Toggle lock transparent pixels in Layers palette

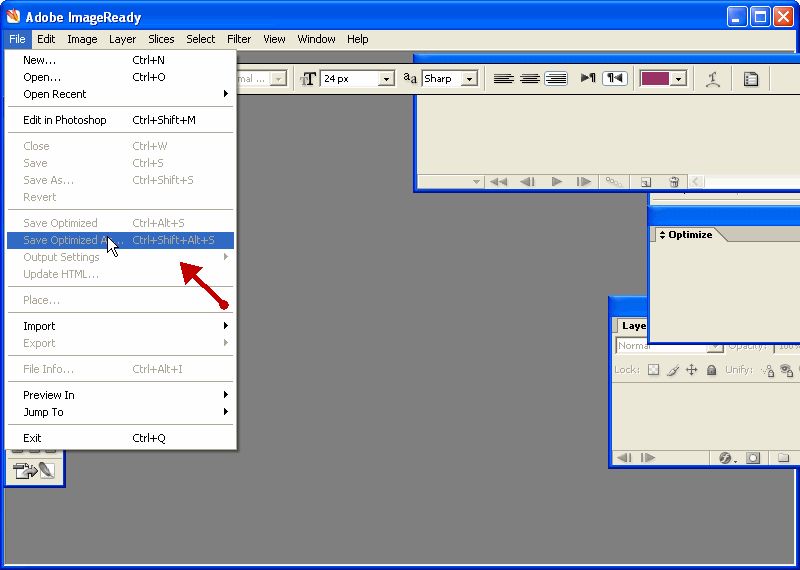(653, 370)
